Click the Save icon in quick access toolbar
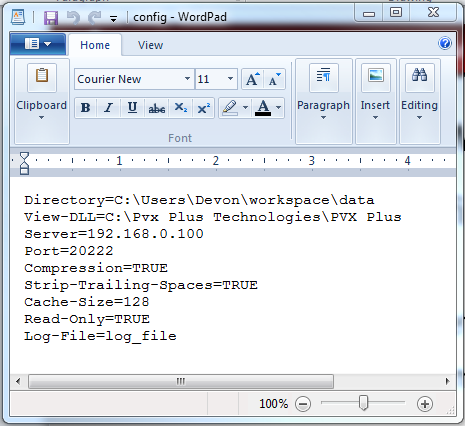Viewport: 465px width, 426px height. pos(51,17)
